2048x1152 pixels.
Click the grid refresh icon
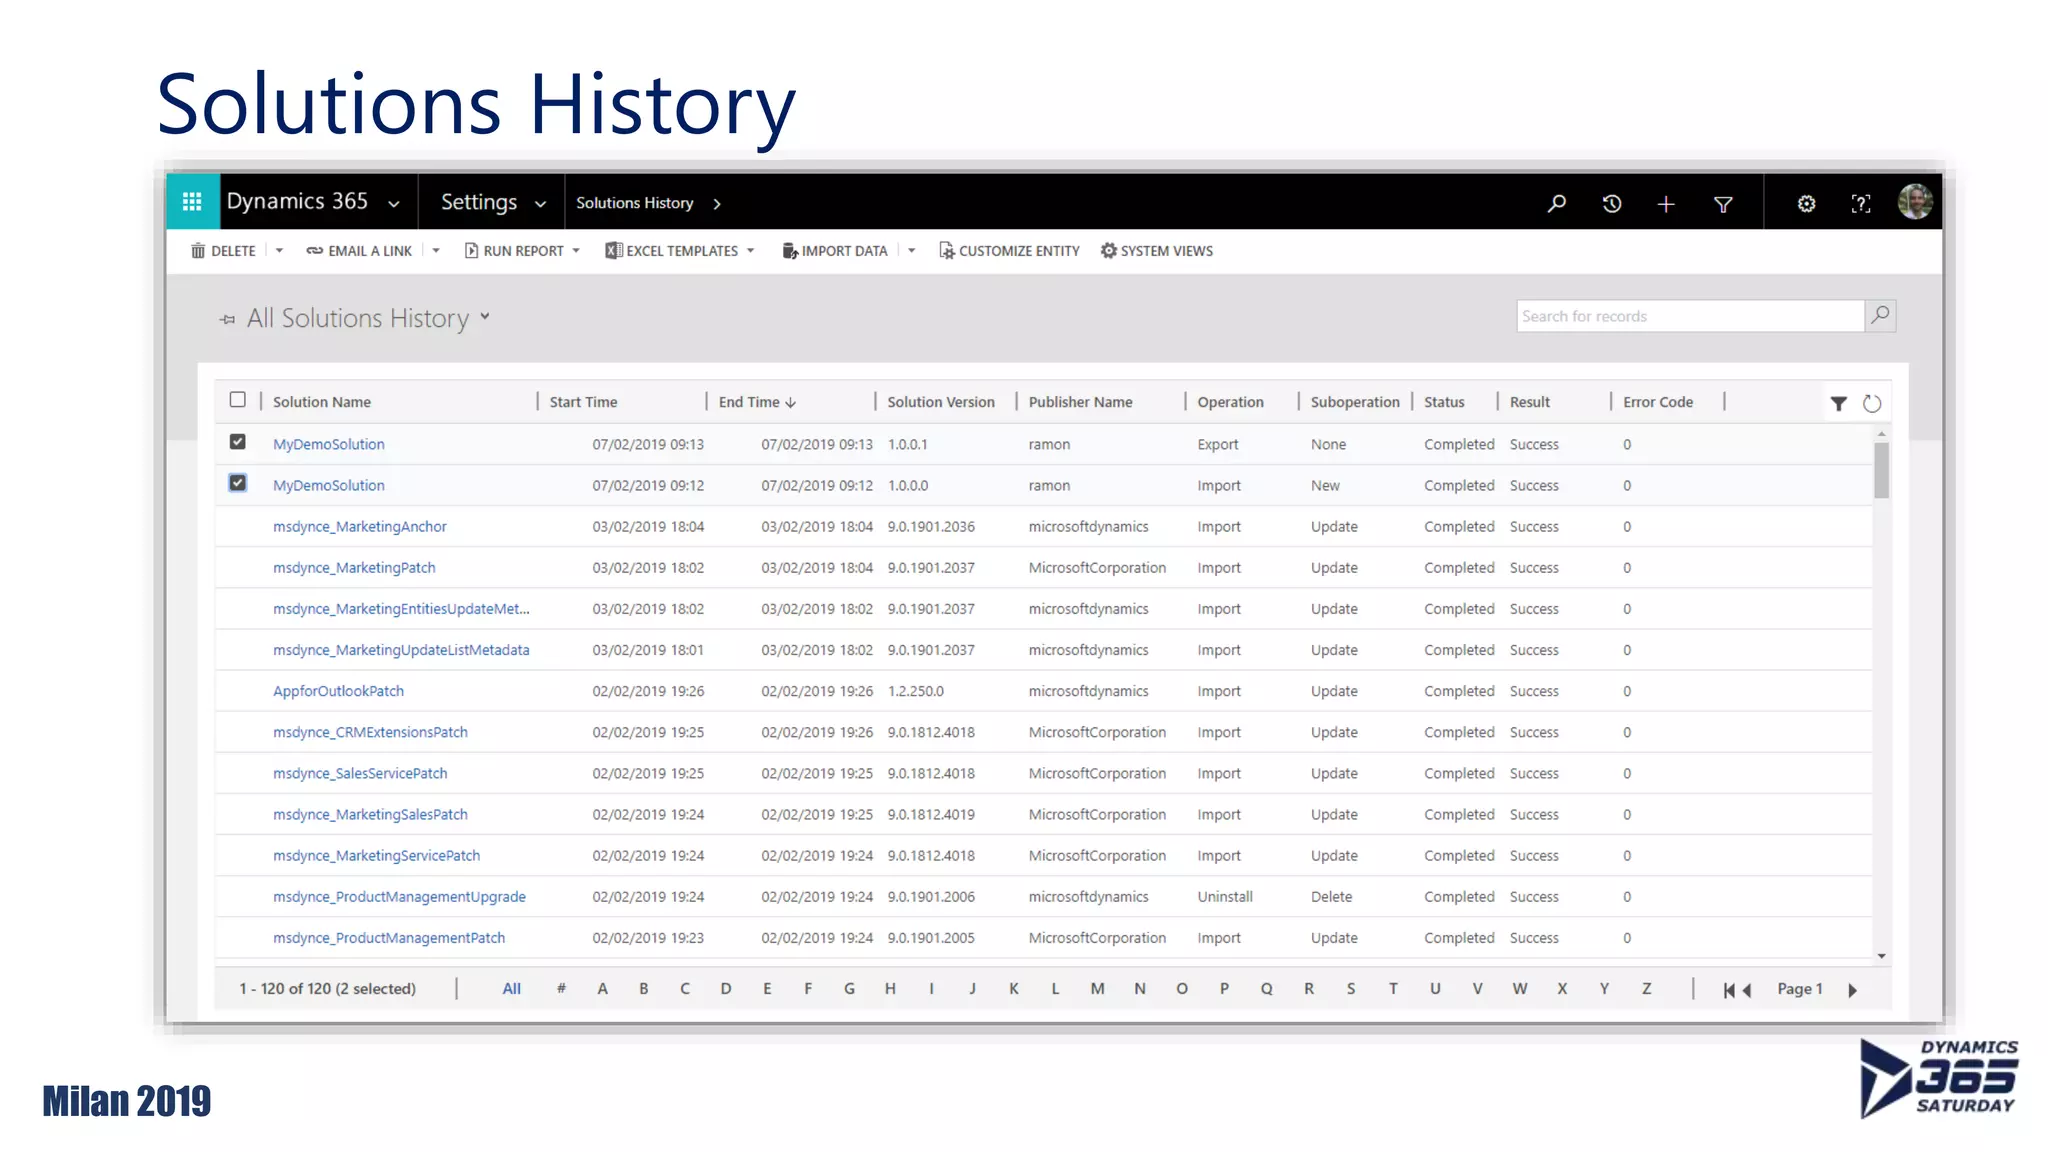point(1872,404)
